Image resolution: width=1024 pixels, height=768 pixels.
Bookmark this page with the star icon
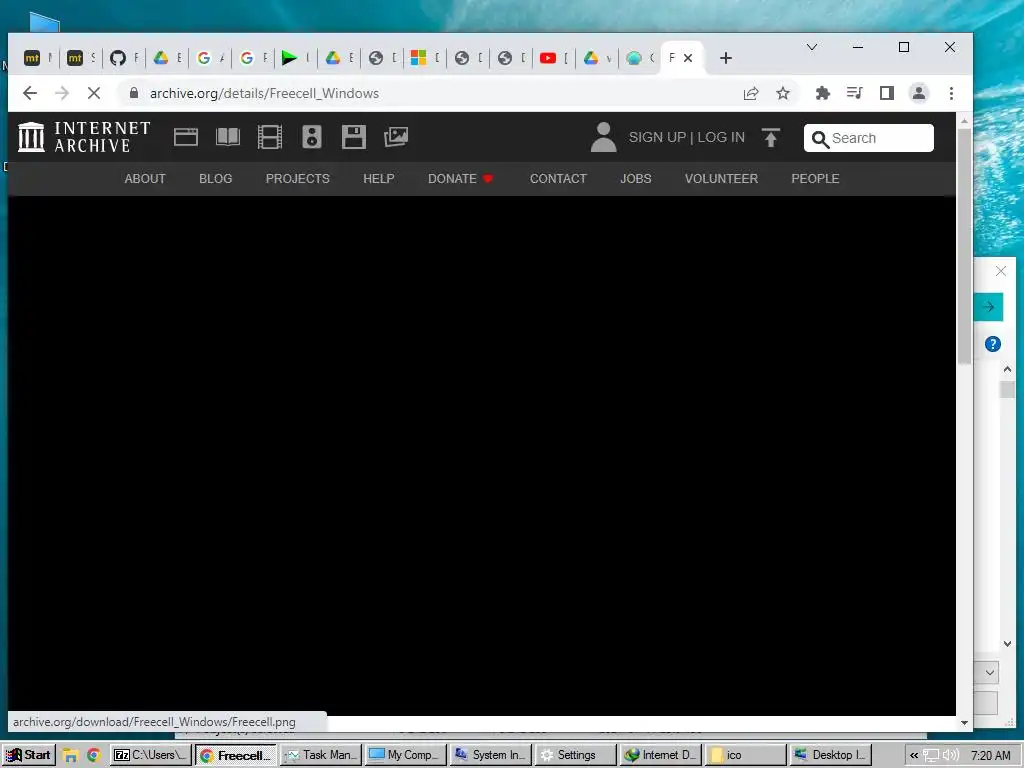pos(783,93)
